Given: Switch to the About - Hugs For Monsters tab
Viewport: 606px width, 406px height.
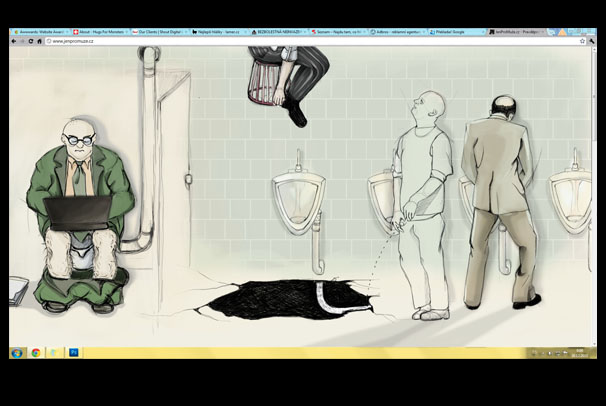Looking at the screenshot, I should 98,32.
